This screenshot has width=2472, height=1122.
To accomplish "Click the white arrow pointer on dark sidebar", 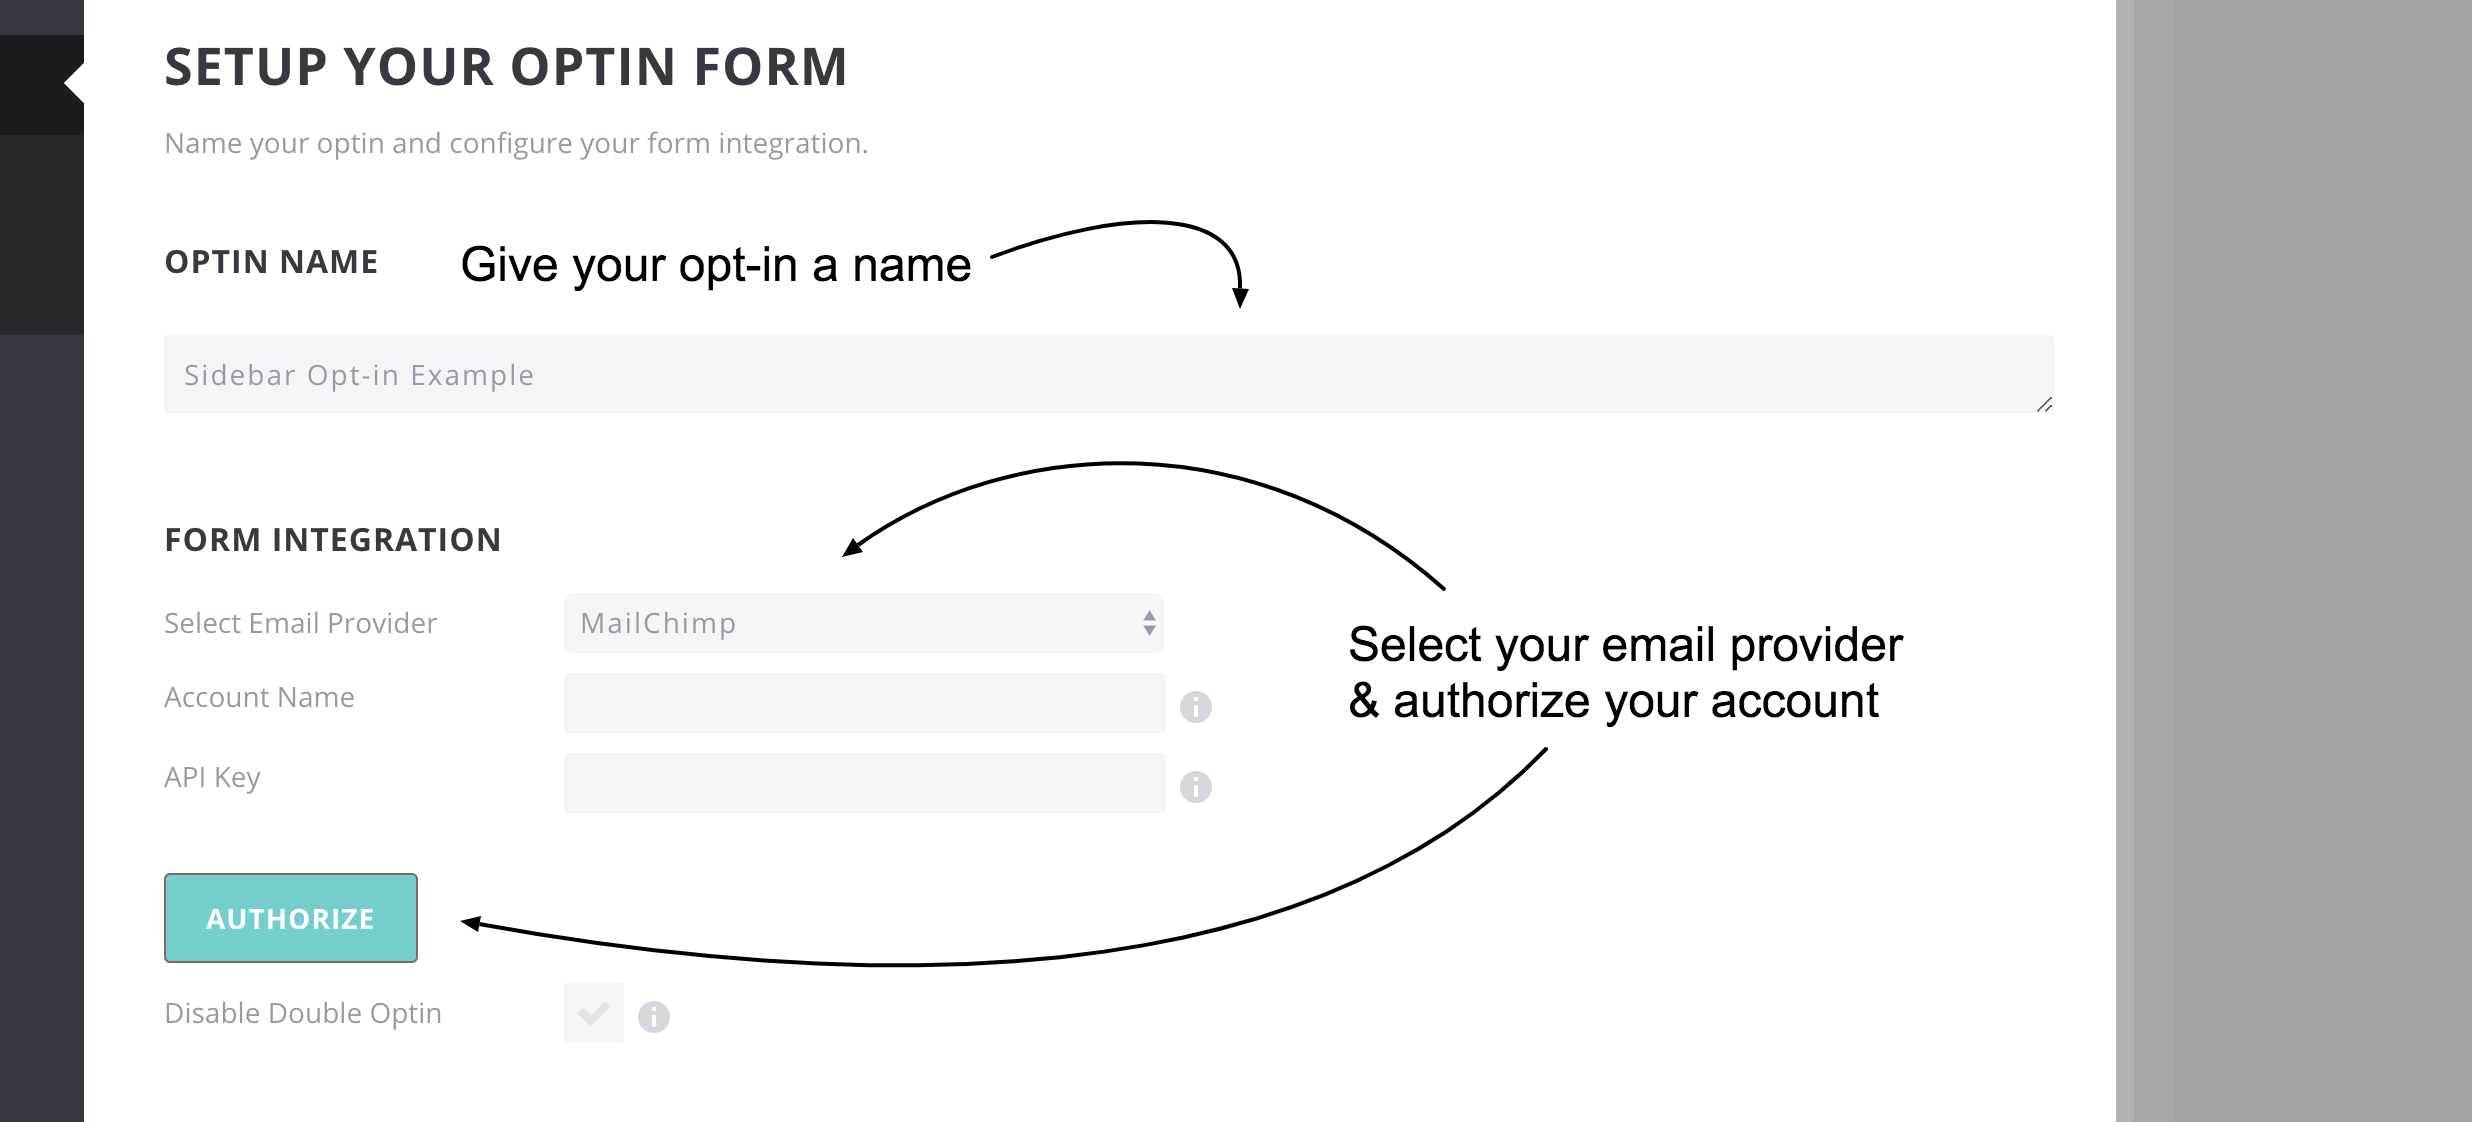I will pos(74,83).
